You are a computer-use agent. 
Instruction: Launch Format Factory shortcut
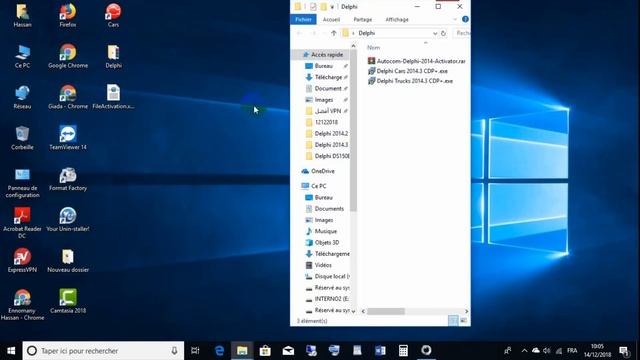pos(68,180)
